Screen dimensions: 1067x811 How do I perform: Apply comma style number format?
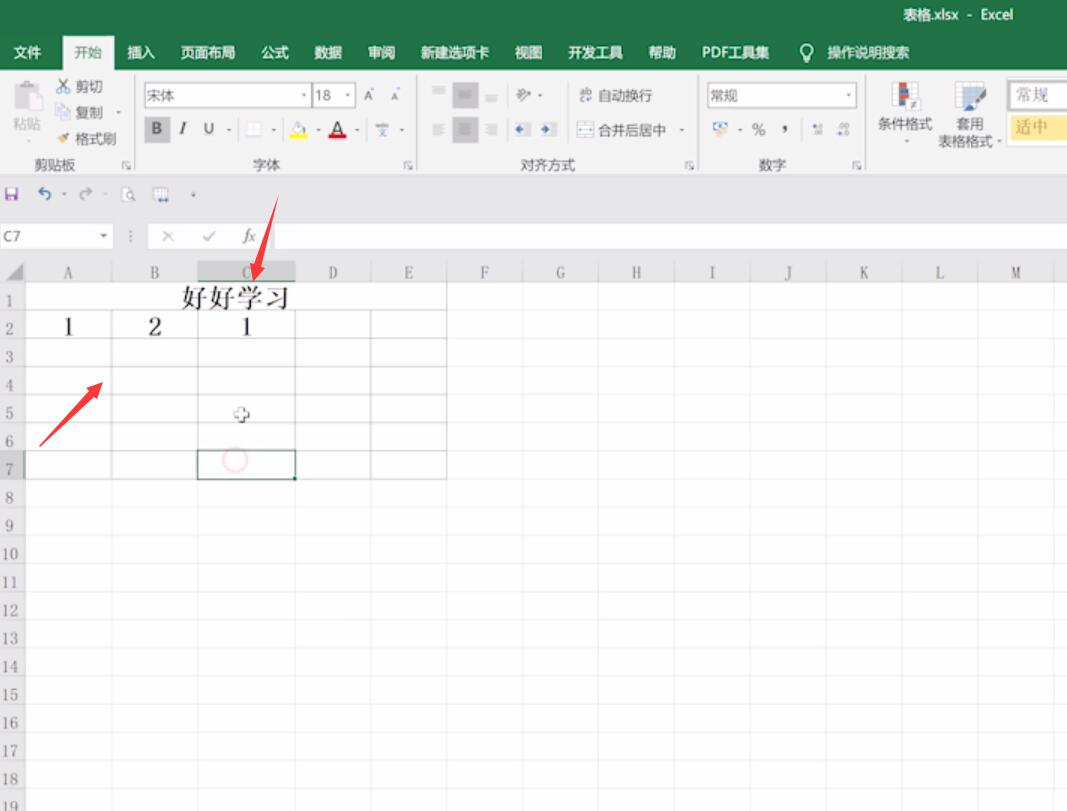(785, 129)
